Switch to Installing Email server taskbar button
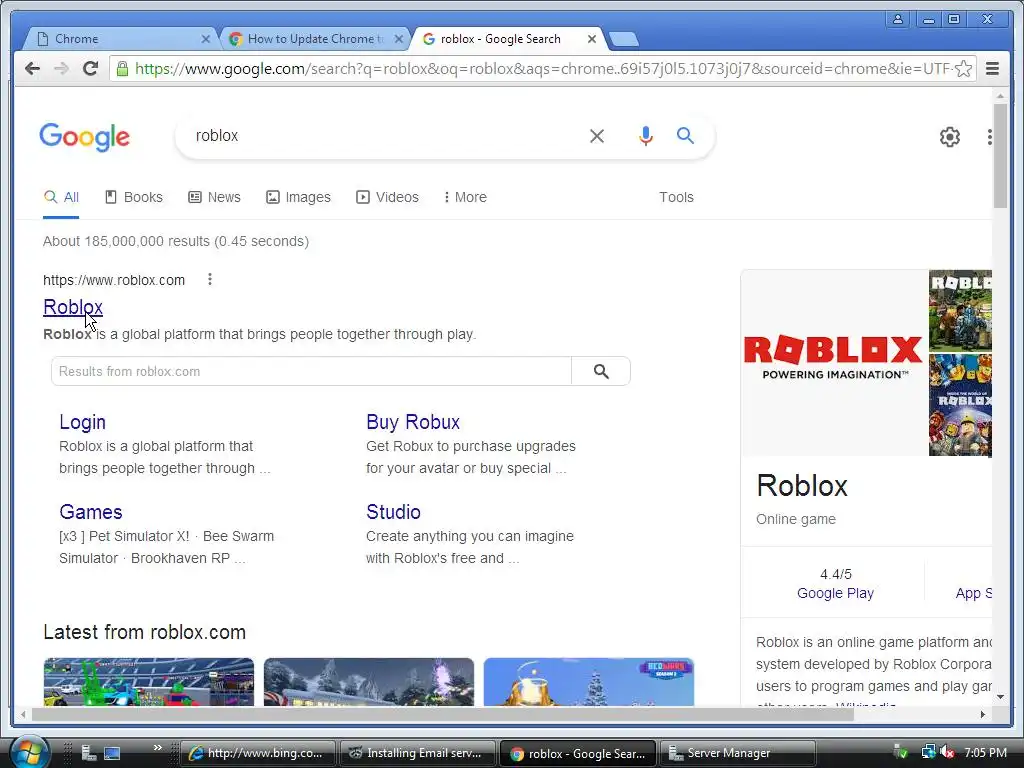Screen dimensions: 1024x768 coord(418,754)
